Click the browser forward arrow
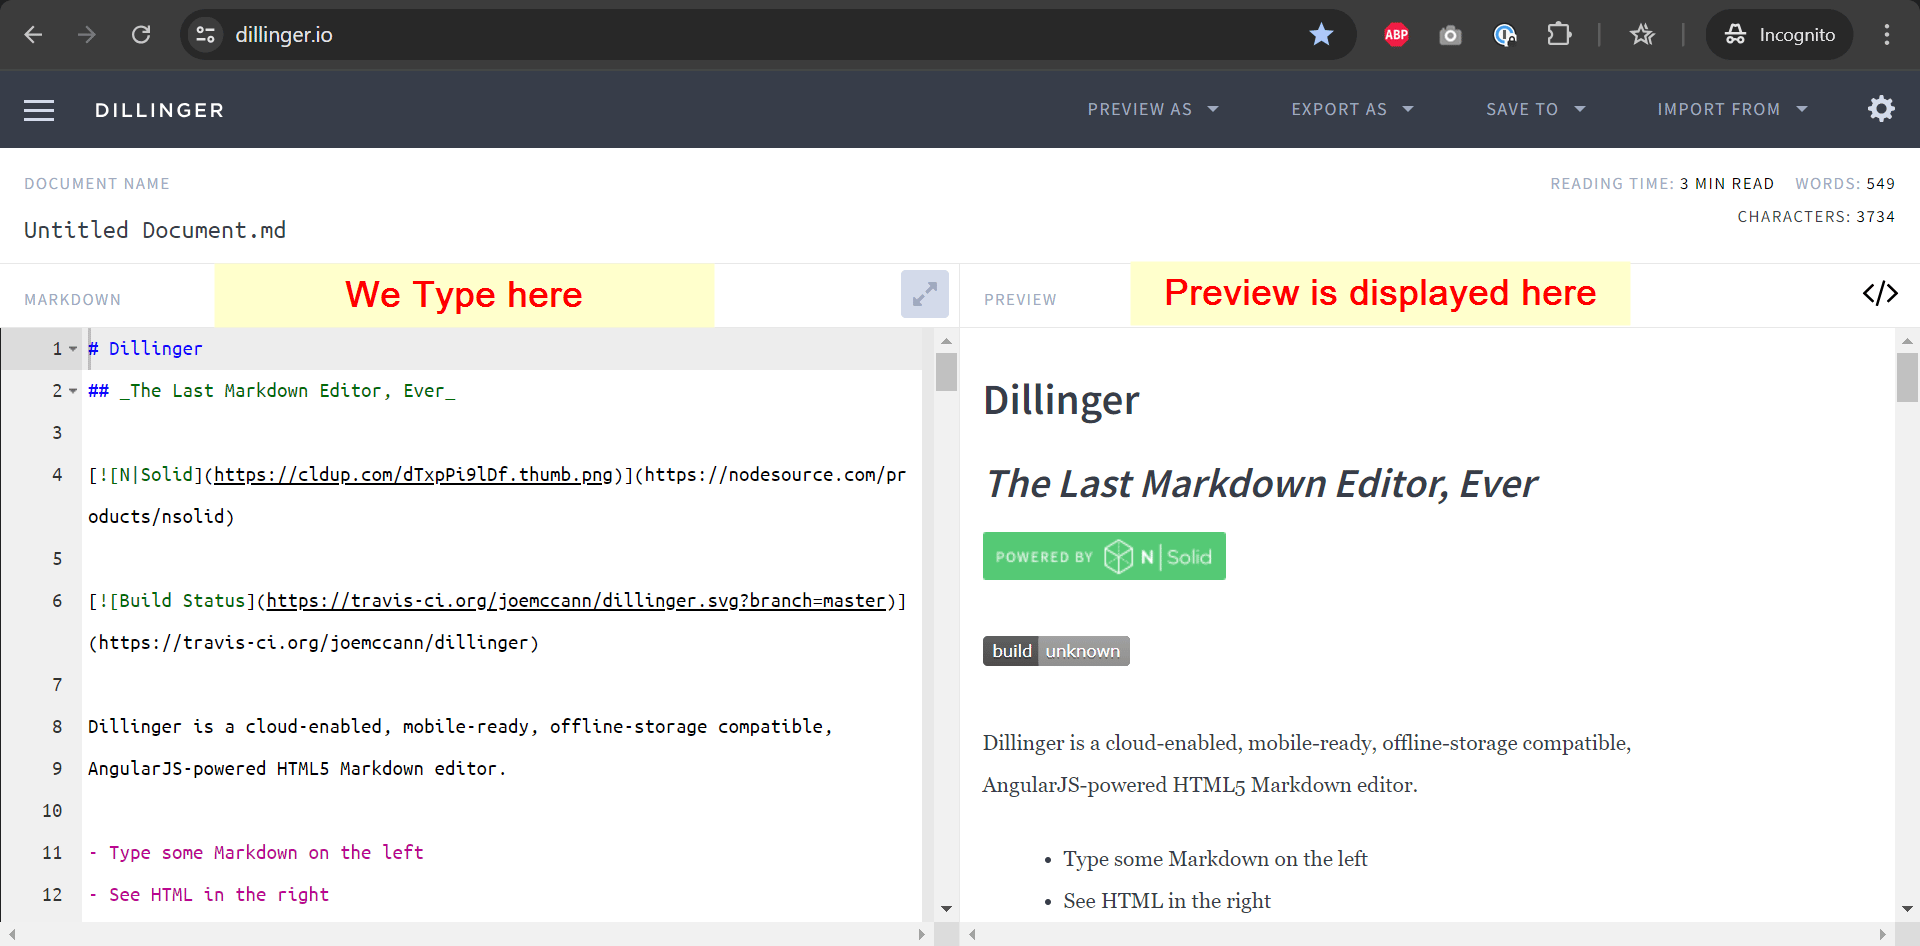This screenshot has height=946, width=1920. tap(87, 35)
